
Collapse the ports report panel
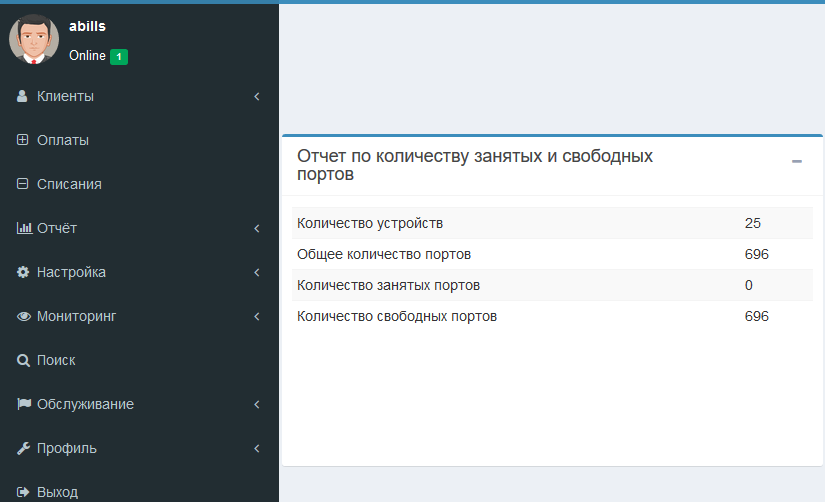coord(797,161)
